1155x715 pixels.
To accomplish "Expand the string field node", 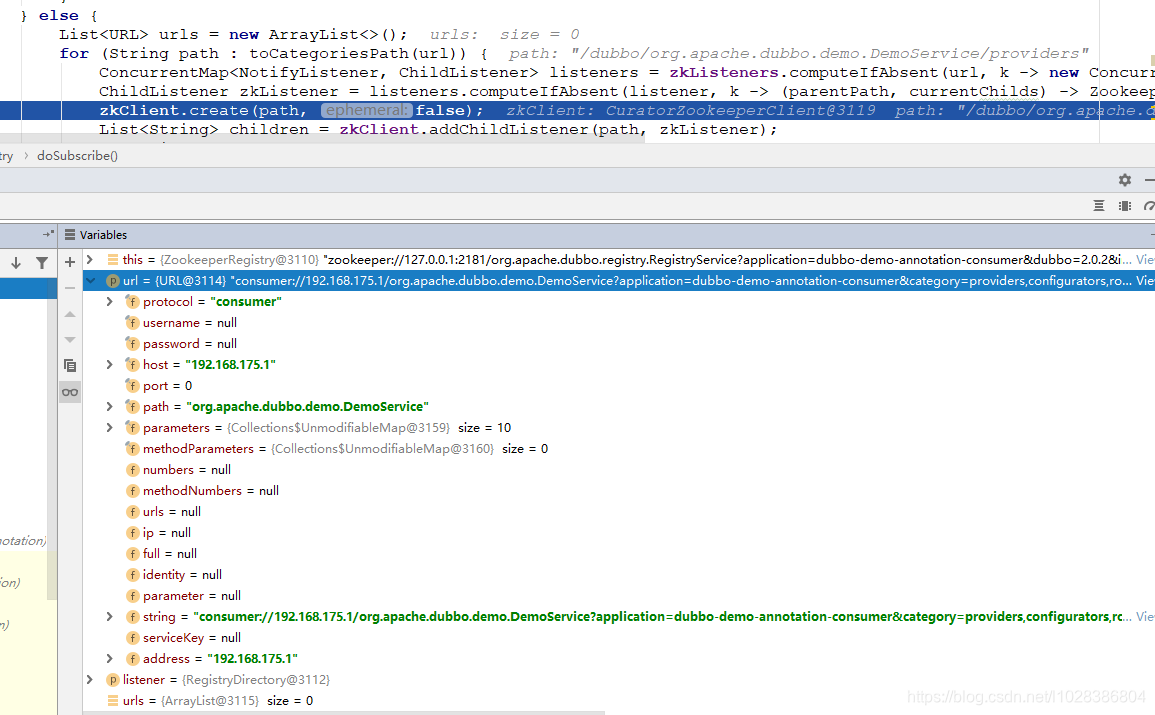I will coord(110,616).
